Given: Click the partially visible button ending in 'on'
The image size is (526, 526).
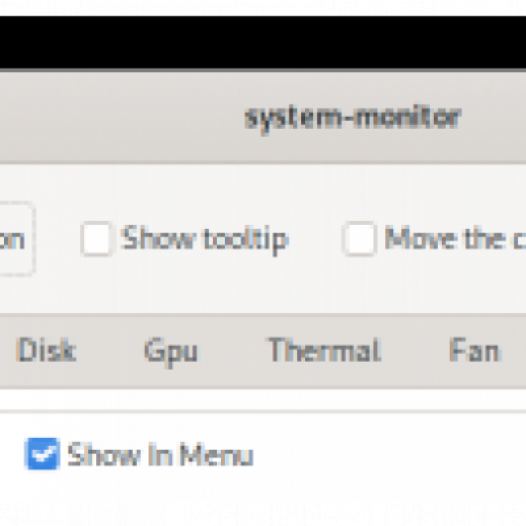Looking at the screenshot, I should [13, 239].
